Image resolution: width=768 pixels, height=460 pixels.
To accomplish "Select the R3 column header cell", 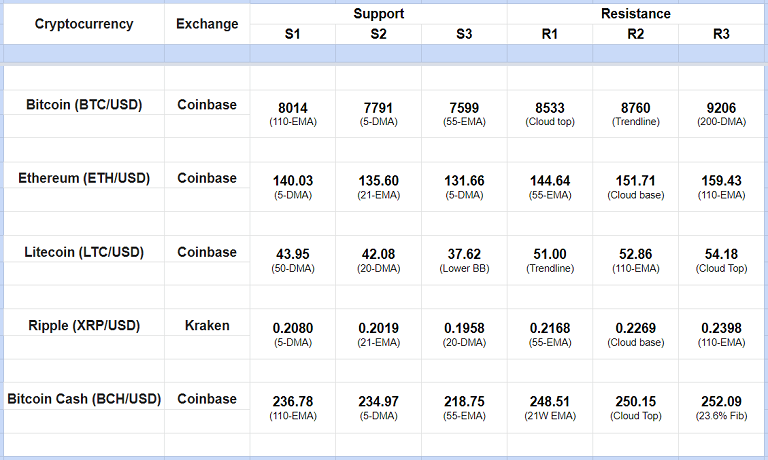I will tap(721, 34).
